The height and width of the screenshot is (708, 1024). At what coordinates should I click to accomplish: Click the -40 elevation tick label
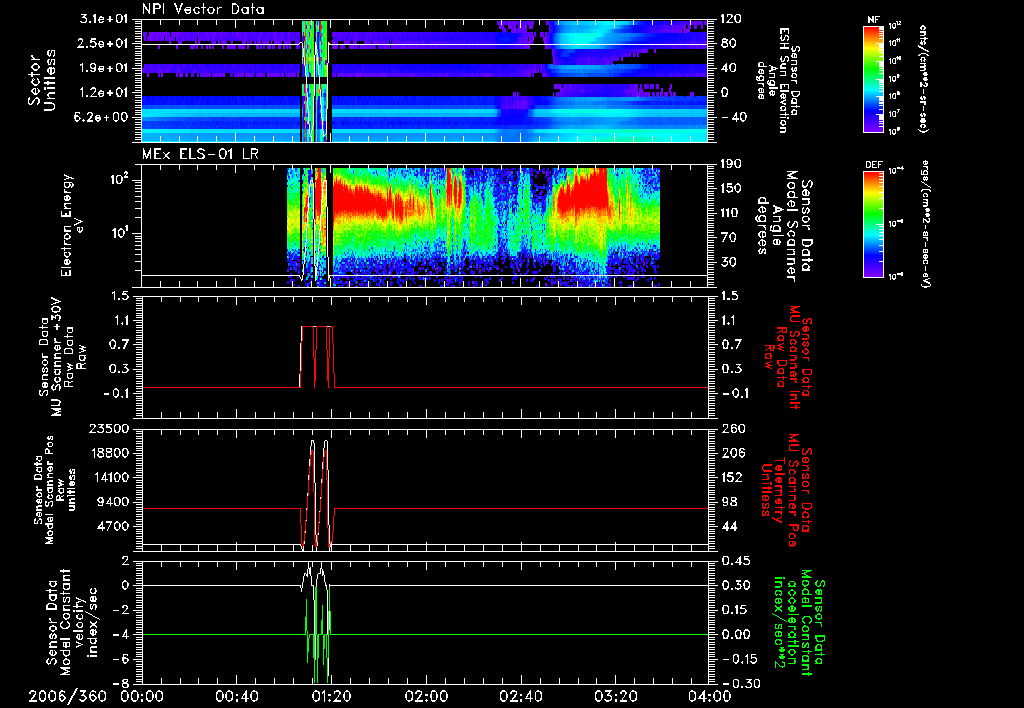tap(734, 118)
